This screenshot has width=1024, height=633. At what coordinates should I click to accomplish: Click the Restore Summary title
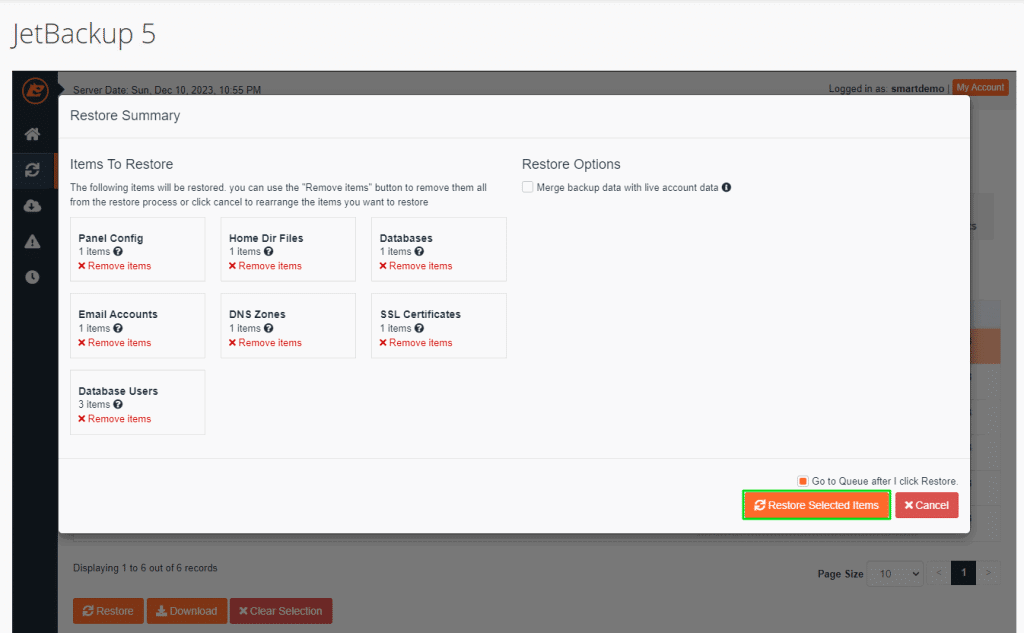point(125,116)
